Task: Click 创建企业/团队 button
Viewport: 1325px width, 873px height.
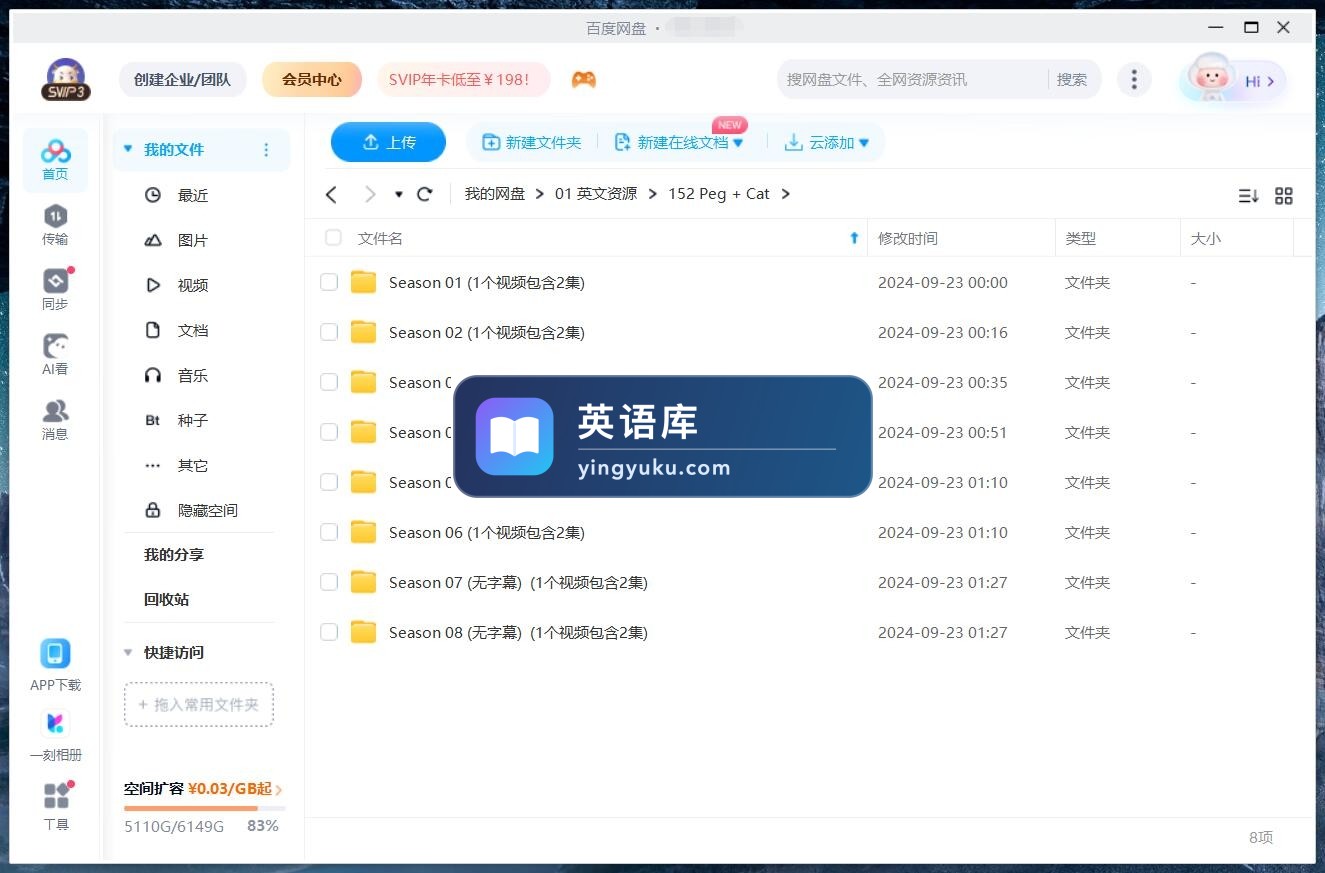Action: (x=182, y=79)
